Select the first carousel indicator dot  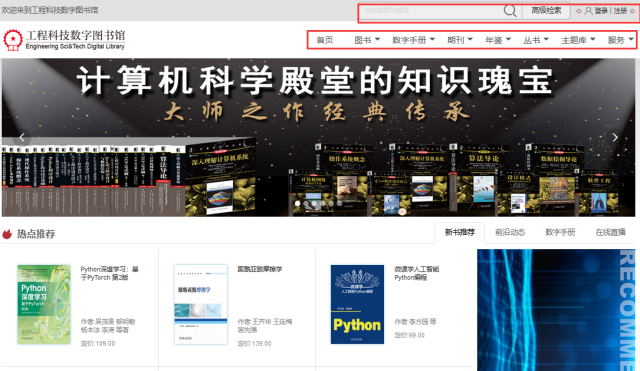298,203
